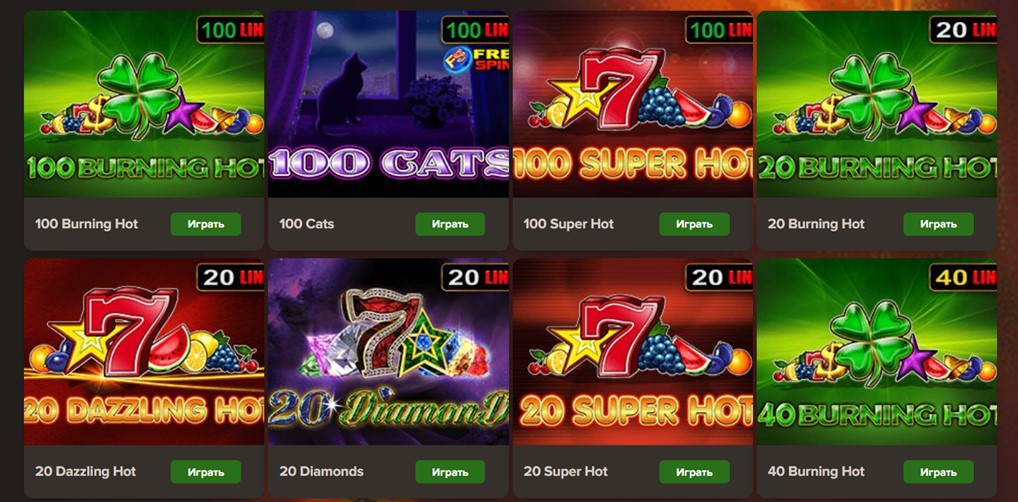
Task: Click Играть for 20 Diamonds
Action: 450,471
